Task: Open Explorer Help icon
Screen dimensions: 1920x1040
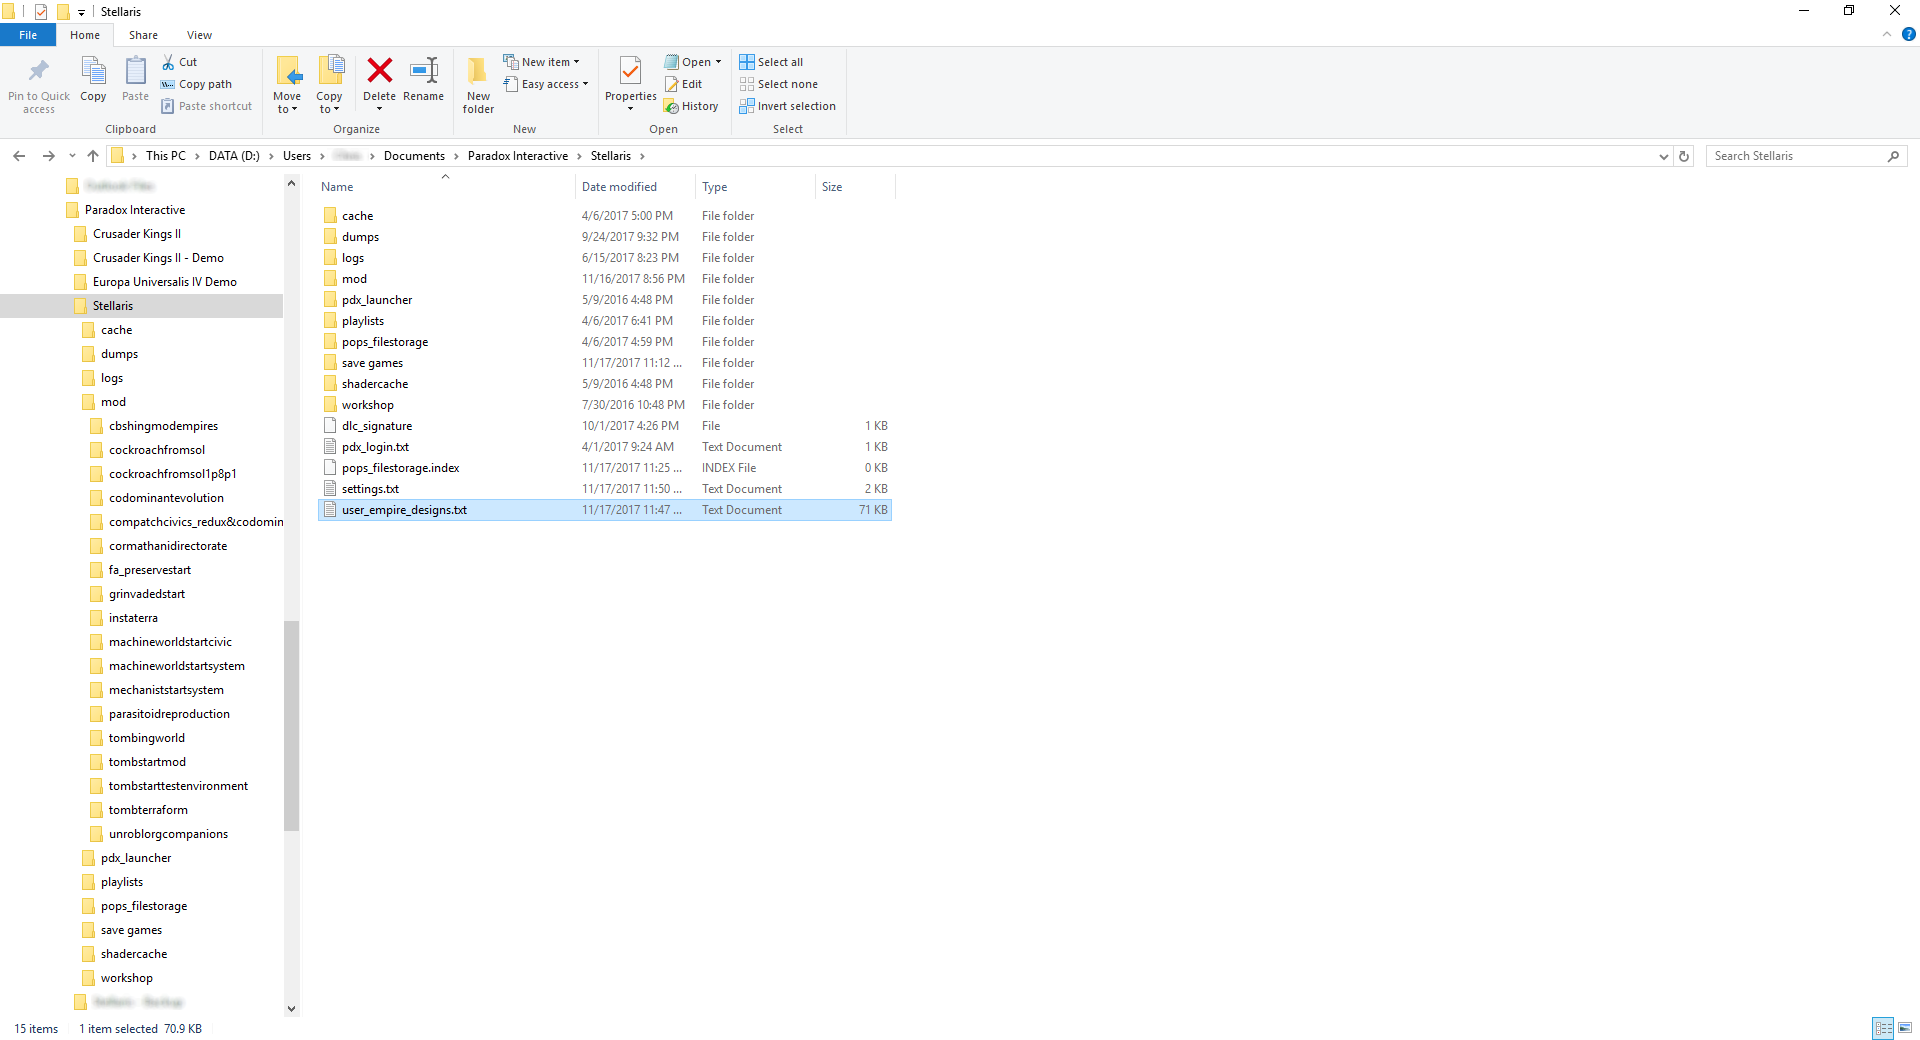Action: pyautogui.click(x=1908, y=34)
